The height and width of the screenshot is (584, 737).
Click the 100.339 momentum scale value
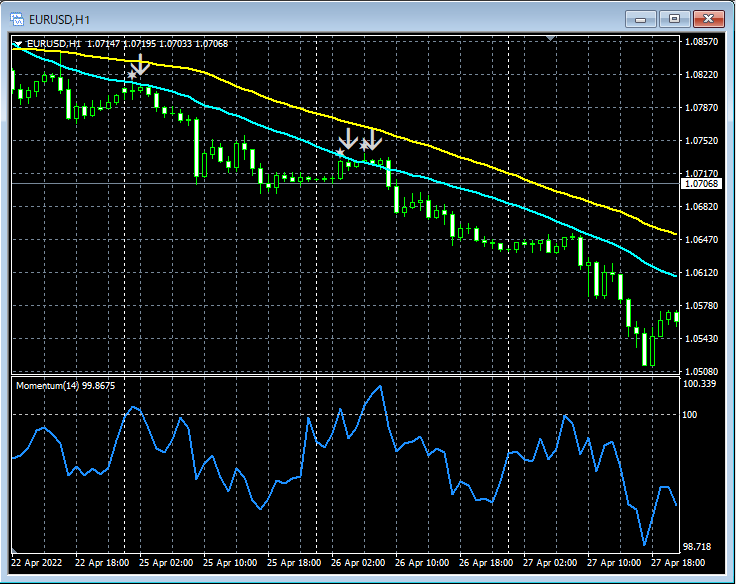pyautogui.click(x=699, y=384)
